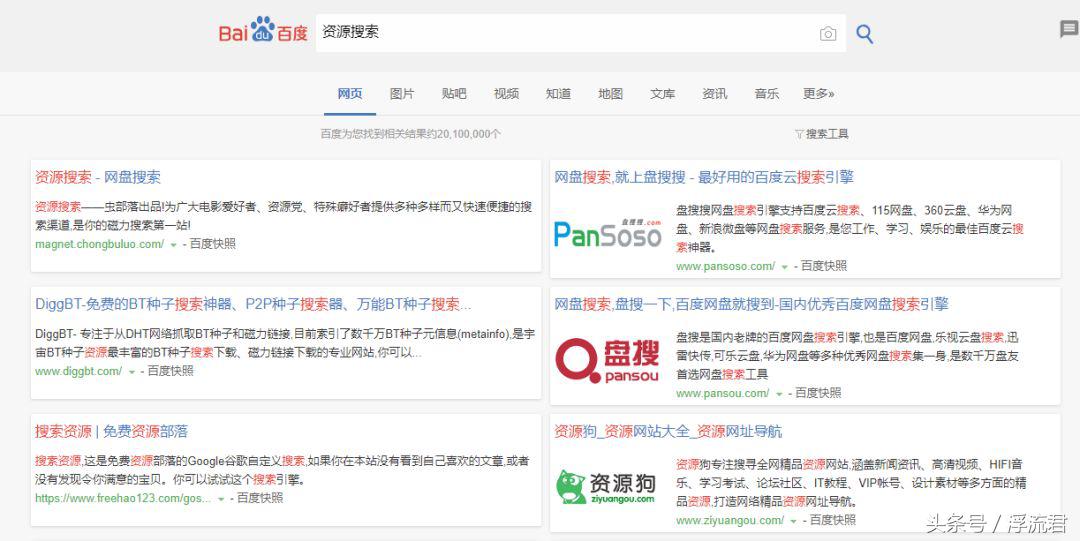
Task: Click the PanSoso logo thumbnail
Action: click(608, 234)
